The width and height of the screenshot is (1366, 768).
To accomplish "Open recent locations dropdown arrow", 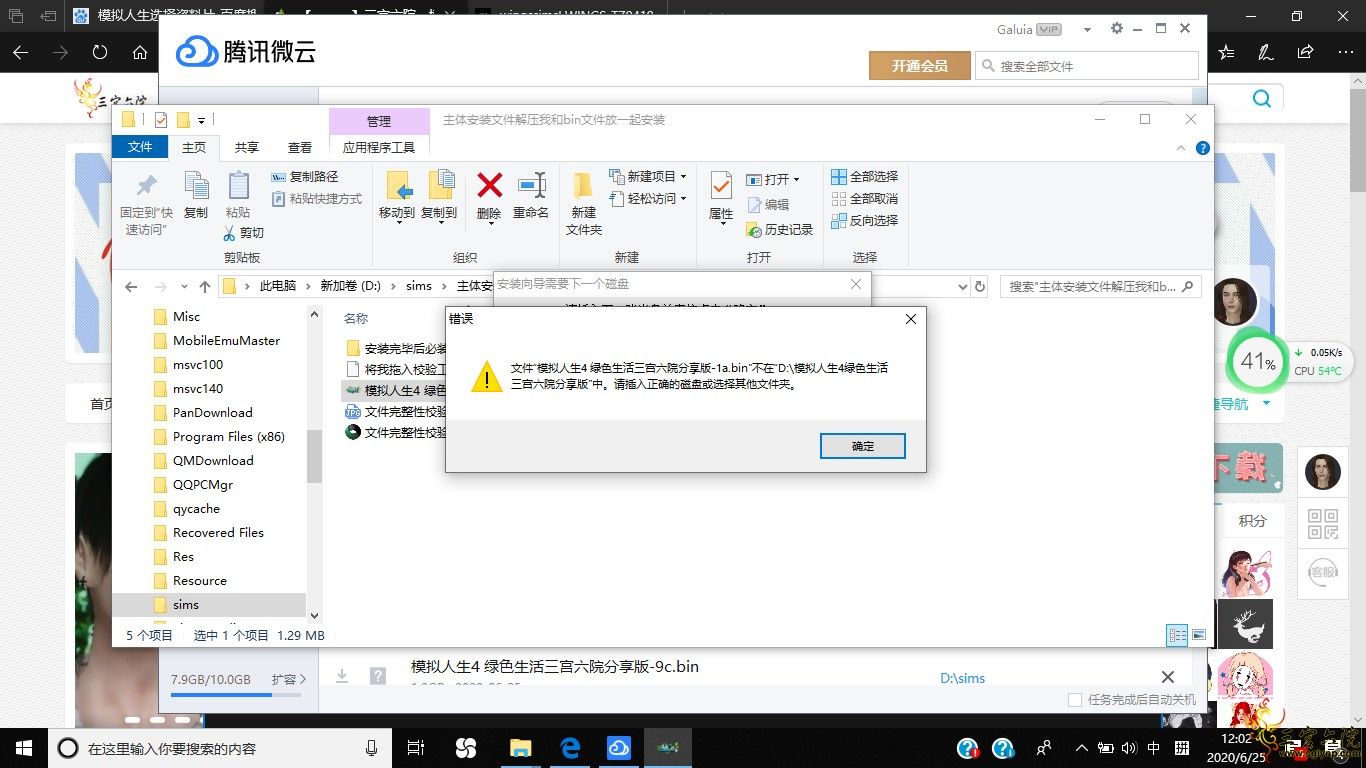I will click(x=183, y=287).
